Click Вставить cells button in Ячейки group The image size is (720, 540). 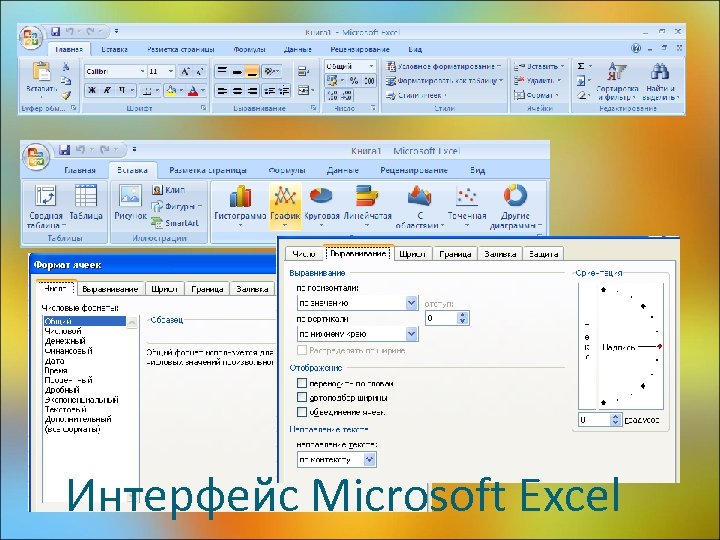click(539, 67)
